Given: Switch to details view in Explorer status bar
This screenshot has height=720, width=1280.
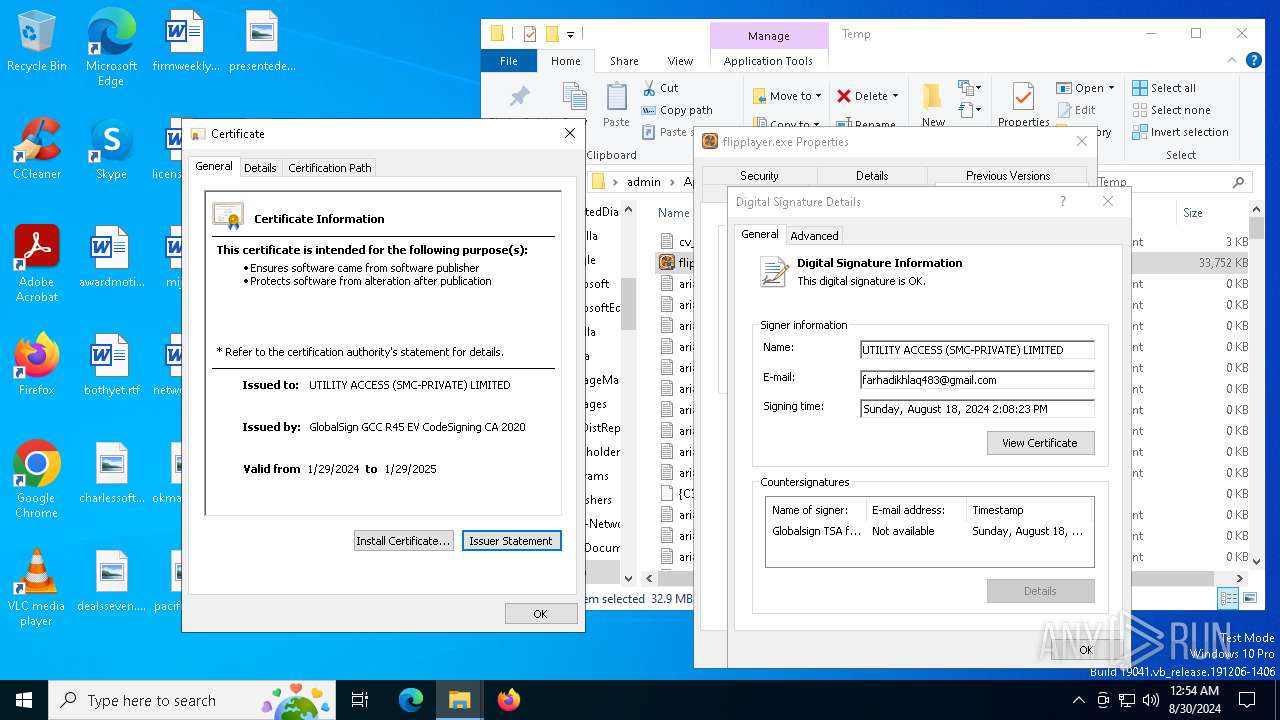Looking at the screenshot, I should coord(1227,598).
